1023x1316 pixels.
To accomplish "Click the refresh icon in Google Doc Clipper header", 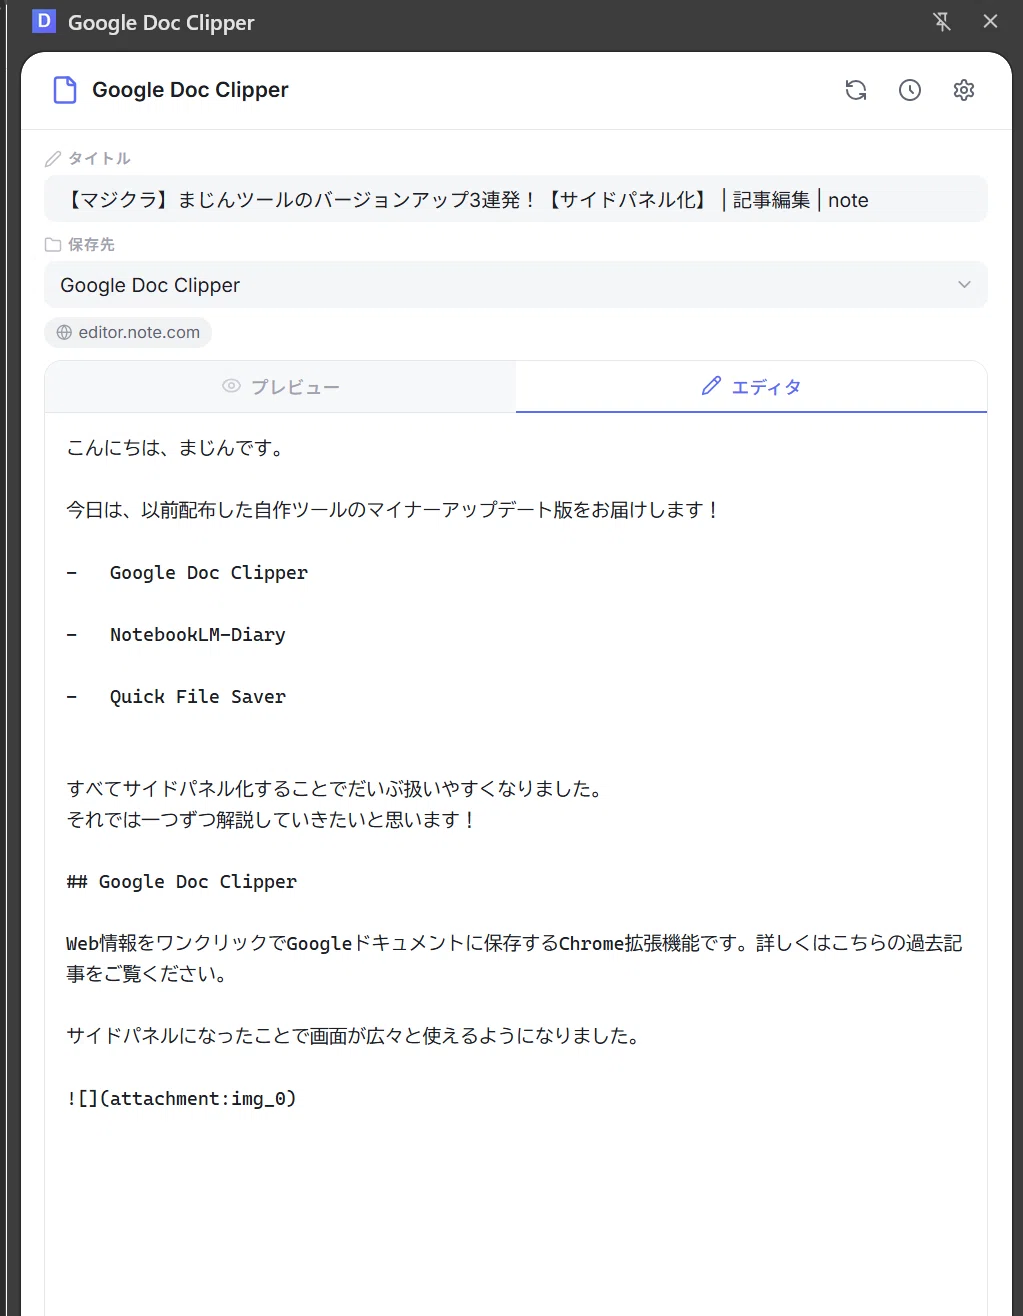I will tap(856, 90).
